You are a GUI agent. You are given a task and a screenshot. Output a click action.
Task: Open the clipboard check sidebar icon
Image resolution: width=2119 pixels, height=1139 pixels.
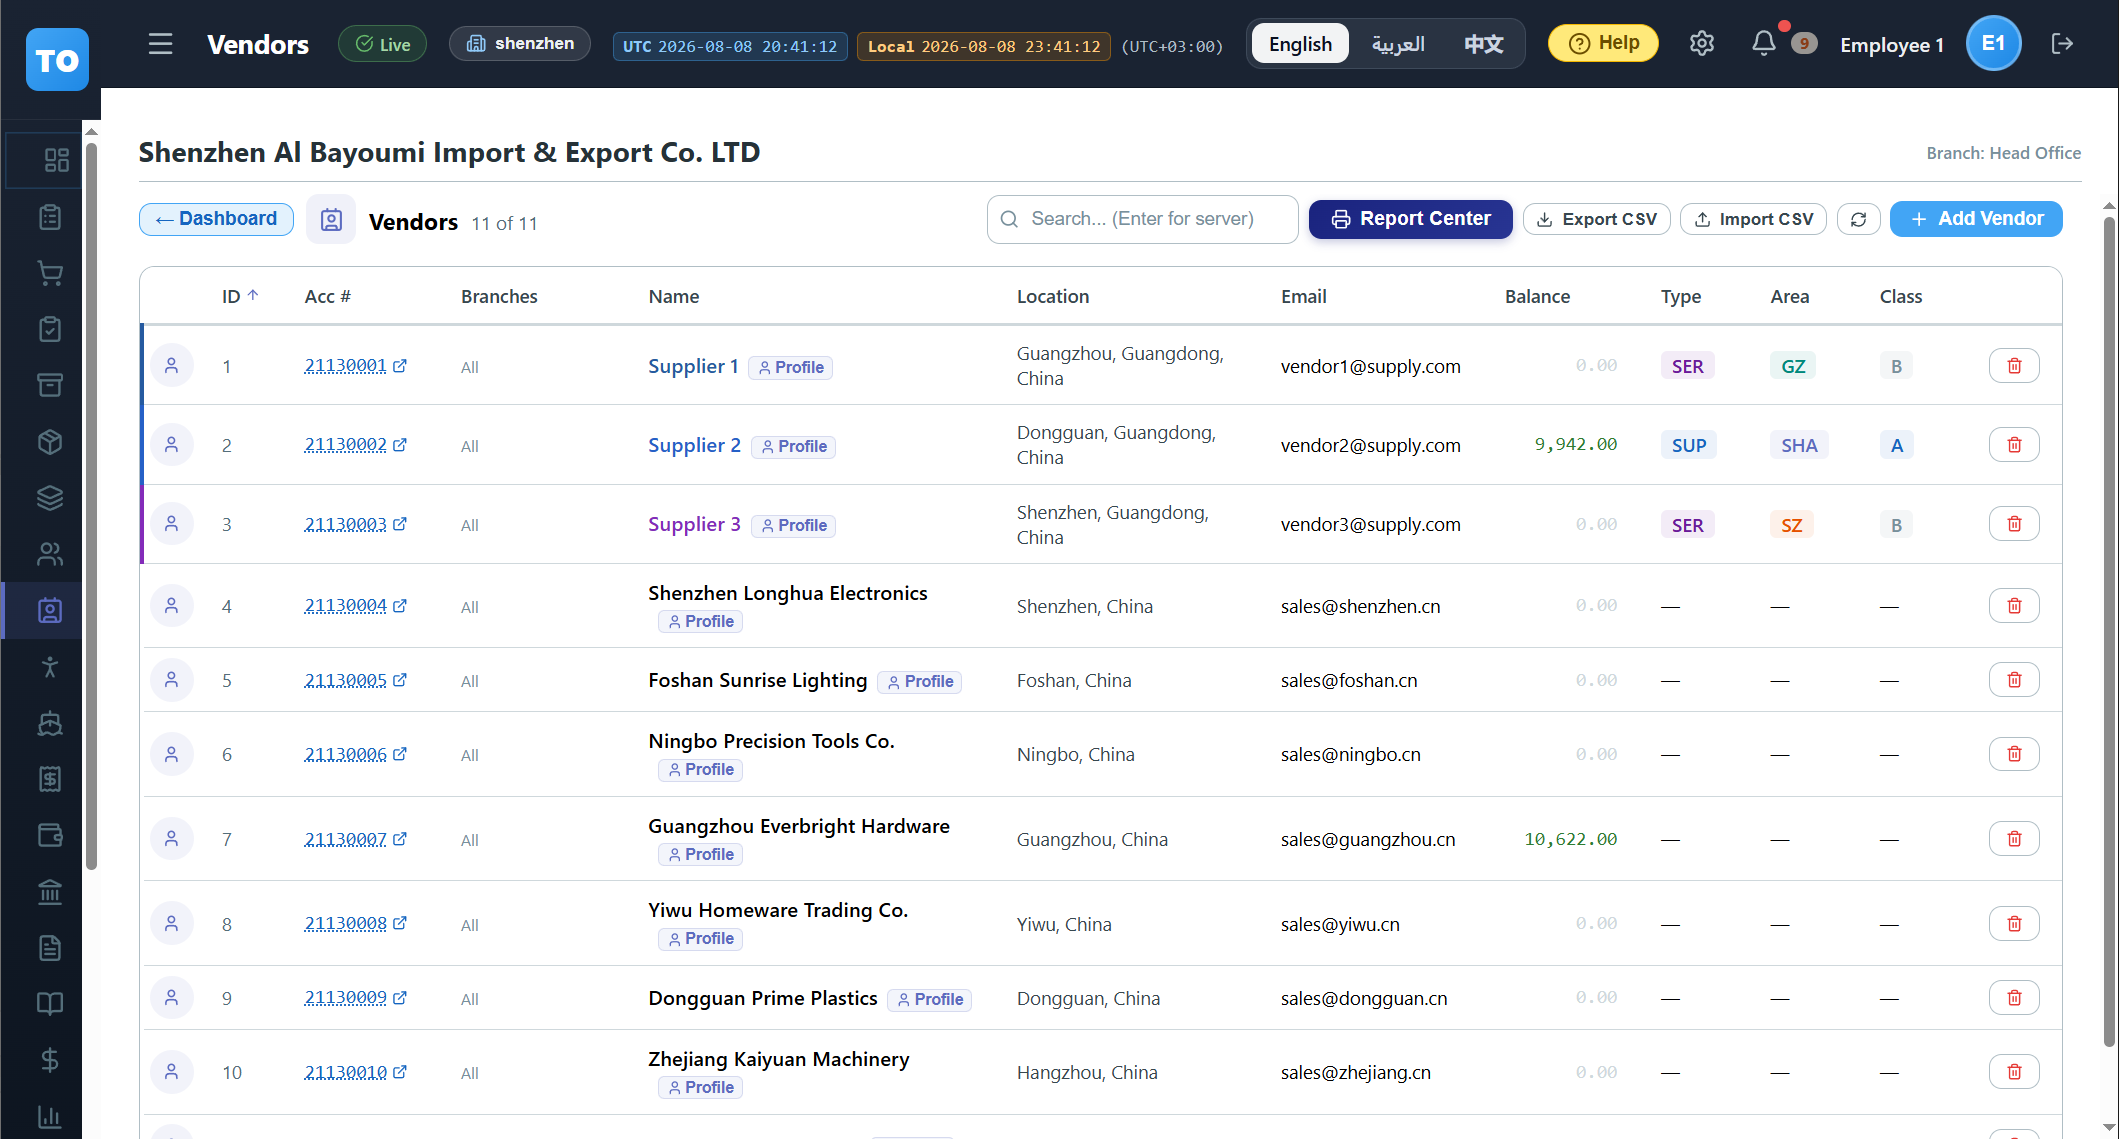[x=50, y=329]
